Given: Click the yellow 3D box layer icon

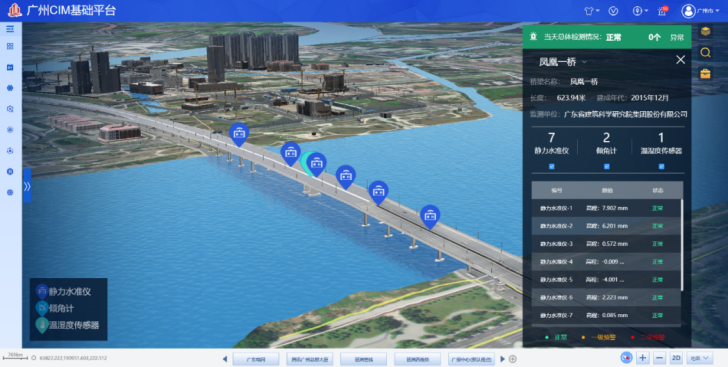Looking at the screenshot, I should pyautogui.click(x=705, y=31).
